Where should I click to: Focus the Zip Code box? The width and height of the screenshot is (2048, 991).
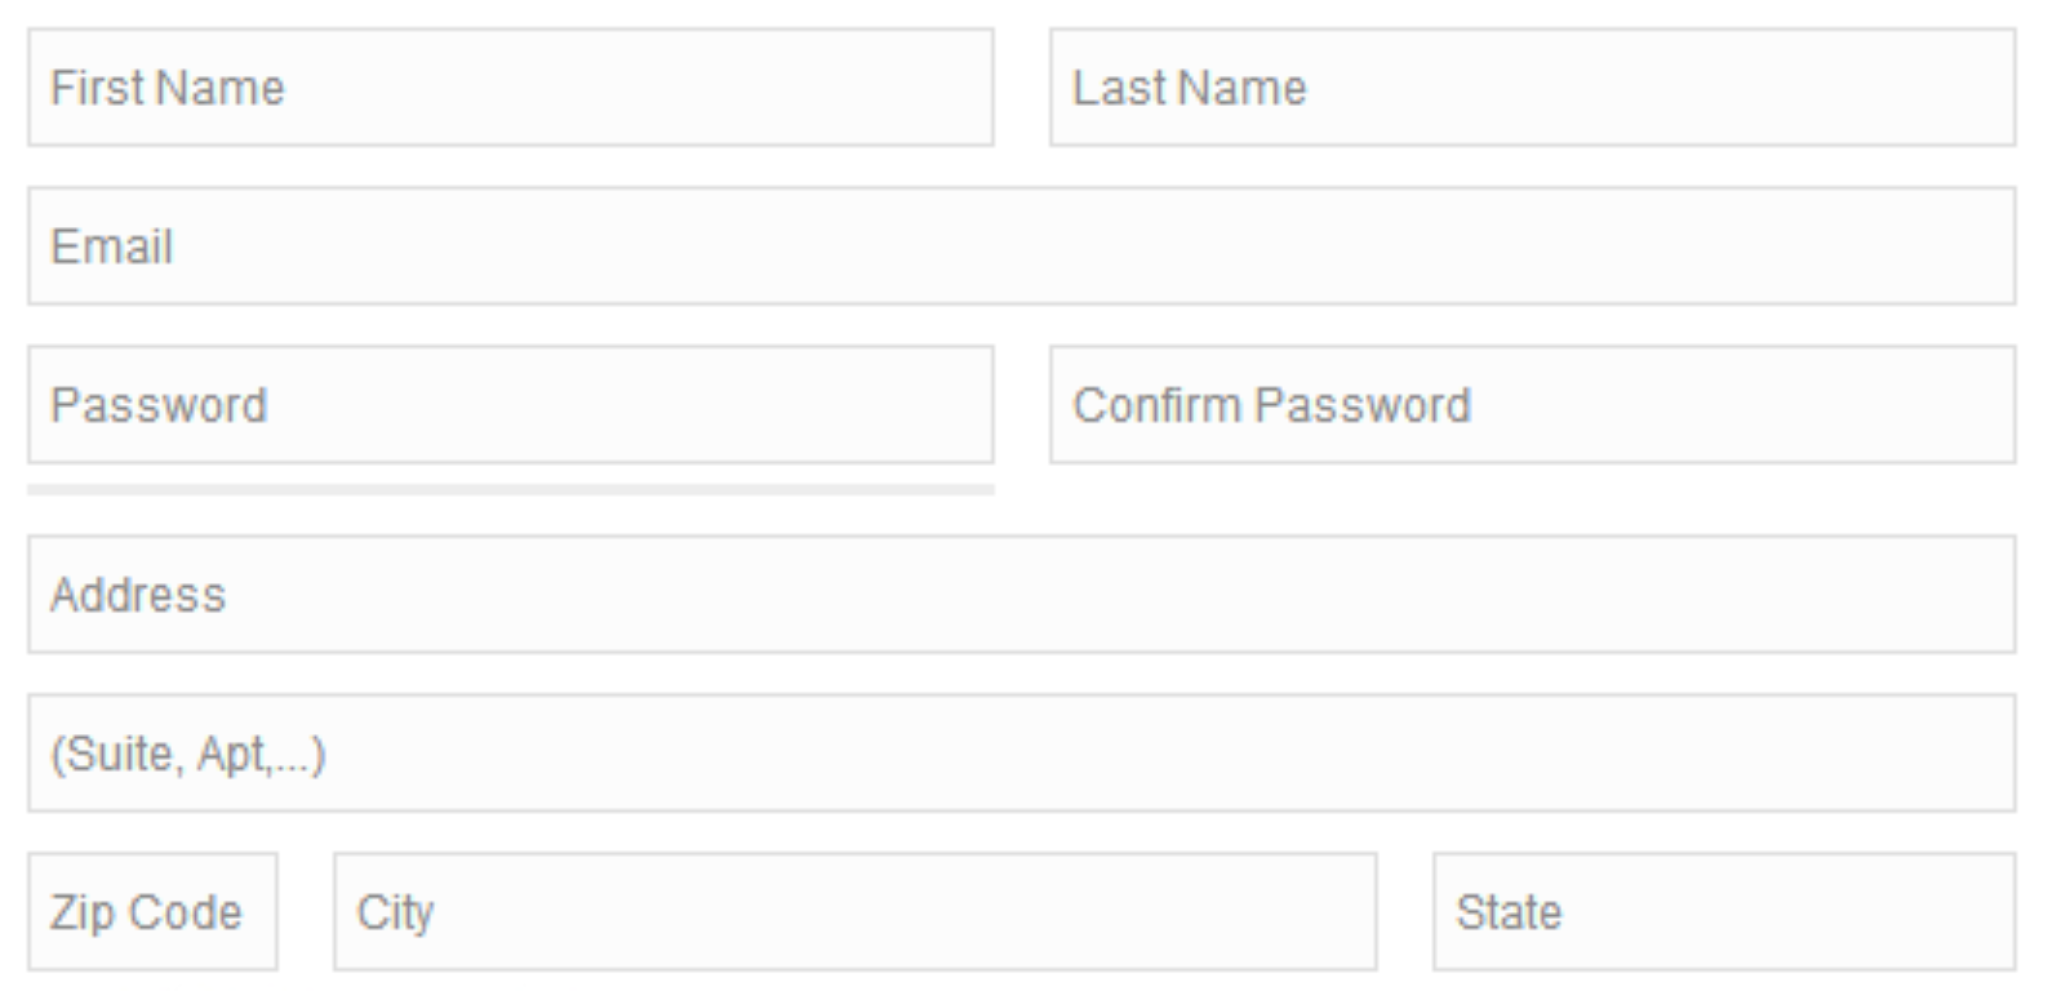pyautogui.click(x=152, y=912)
